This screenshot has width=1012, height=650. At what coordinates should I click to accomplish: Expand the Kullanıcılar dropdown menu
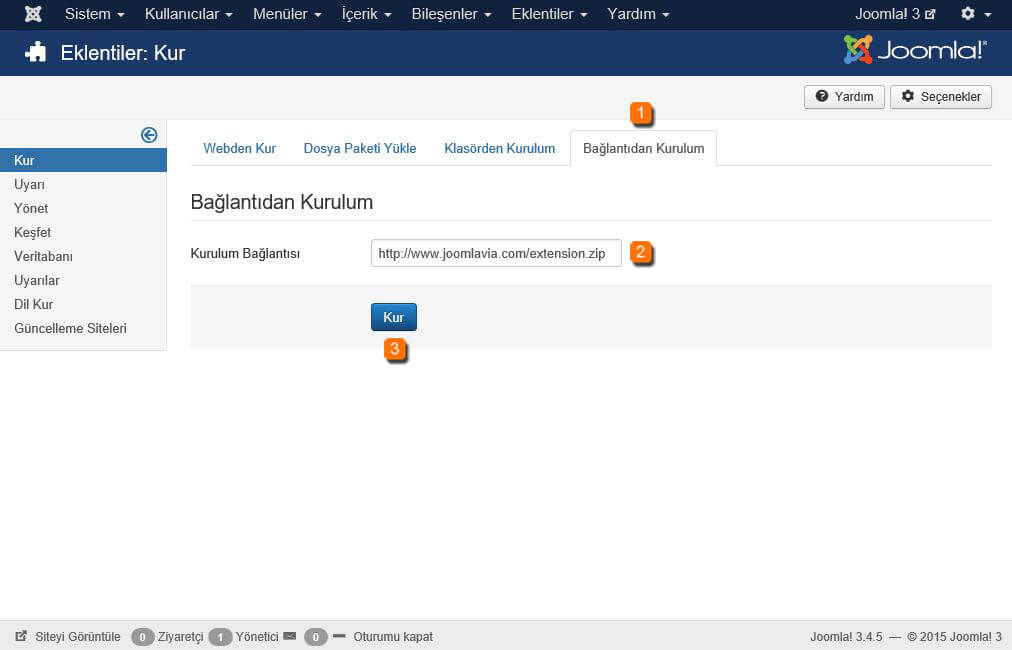coord(188,14)
